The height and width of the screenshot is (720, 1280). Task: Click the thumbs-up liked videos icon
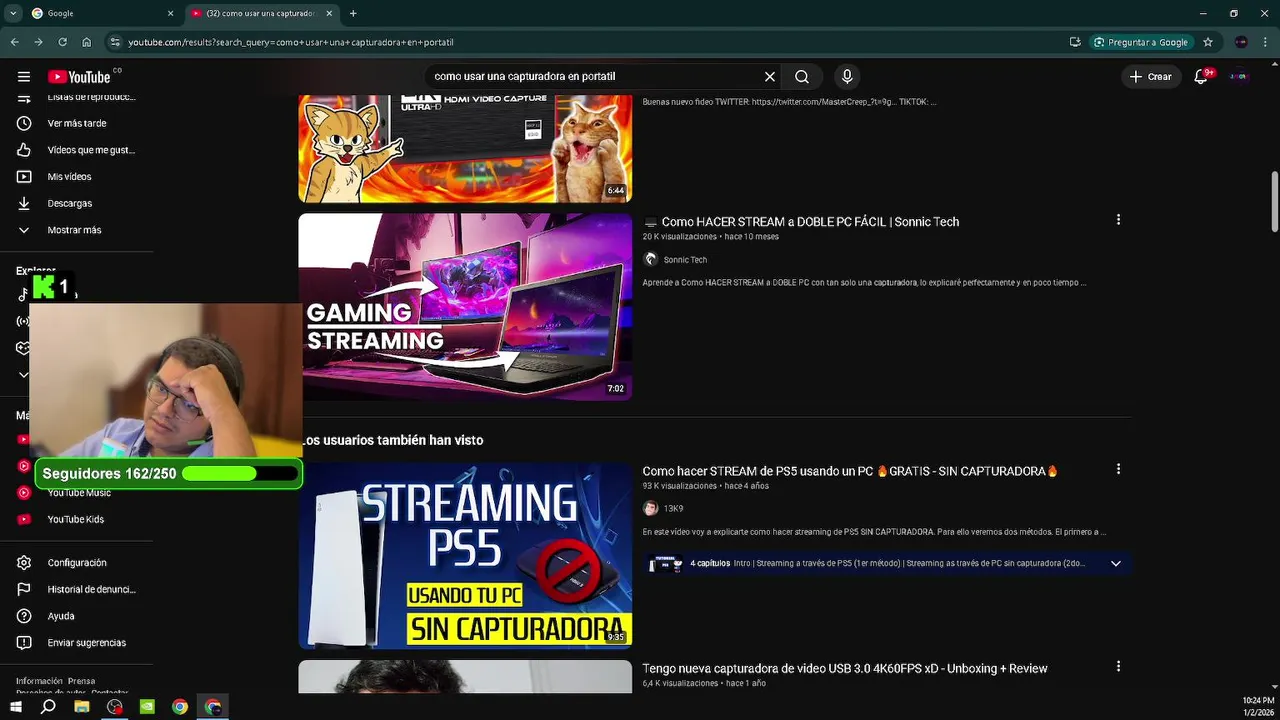pyautogui.click(x=24, y=150)
